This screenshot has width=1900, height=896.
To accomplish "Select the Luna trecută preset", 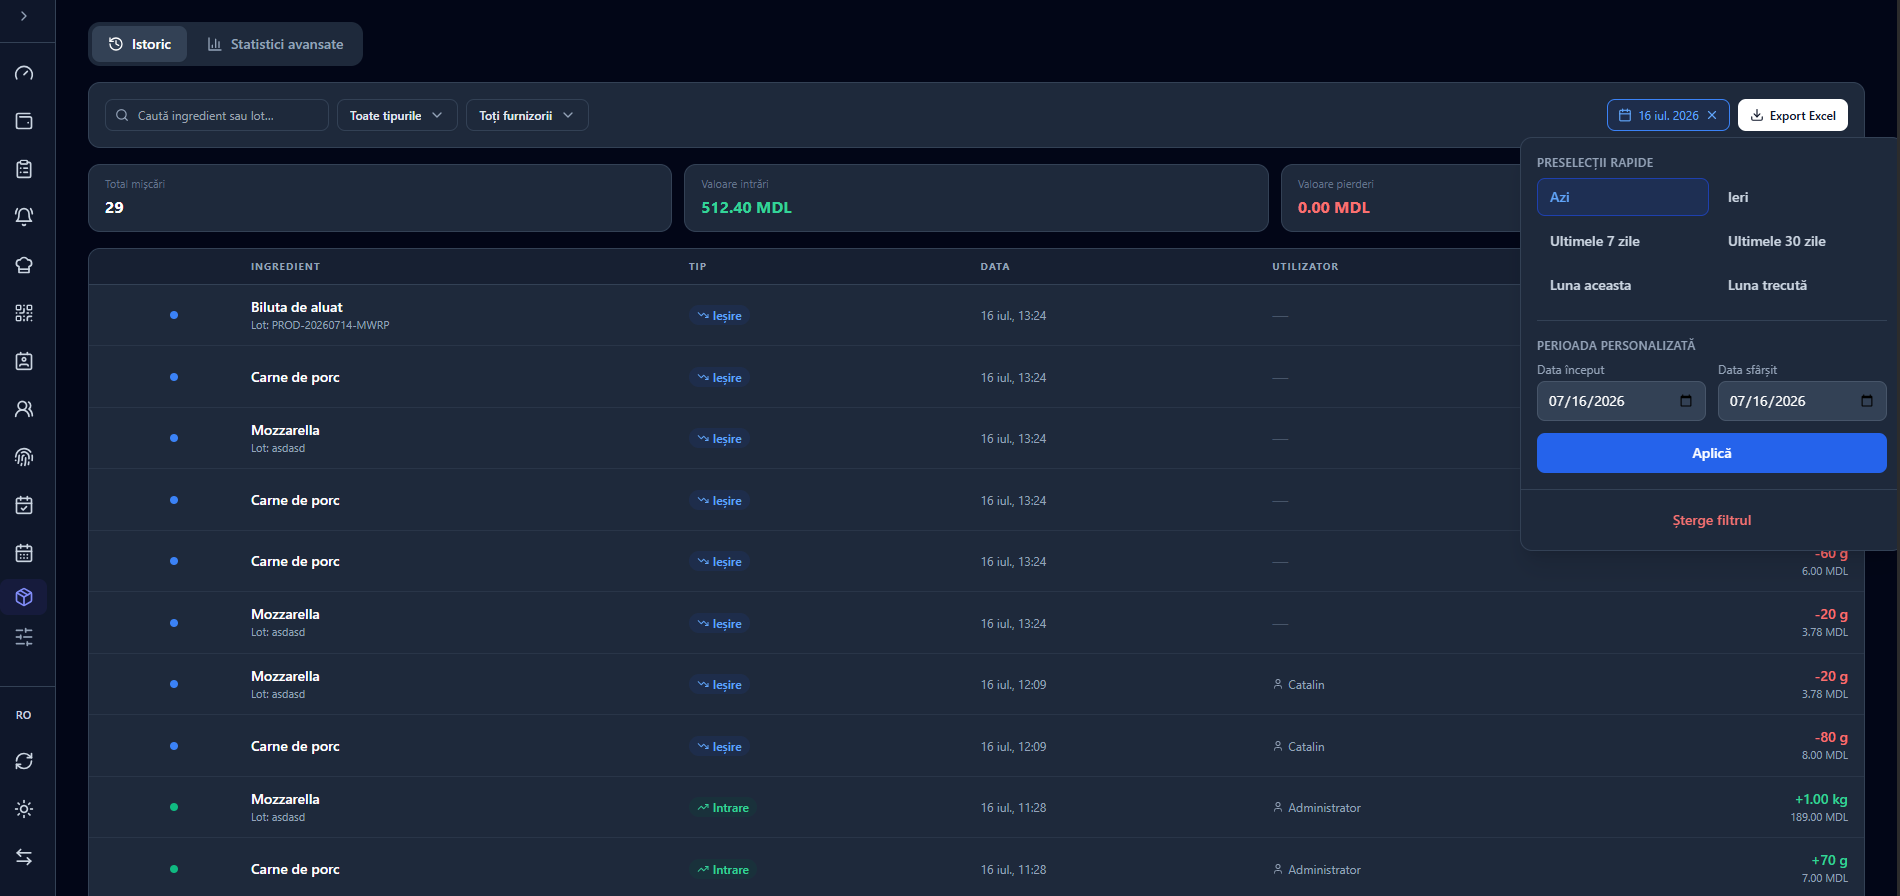I will coord(1800,285).
